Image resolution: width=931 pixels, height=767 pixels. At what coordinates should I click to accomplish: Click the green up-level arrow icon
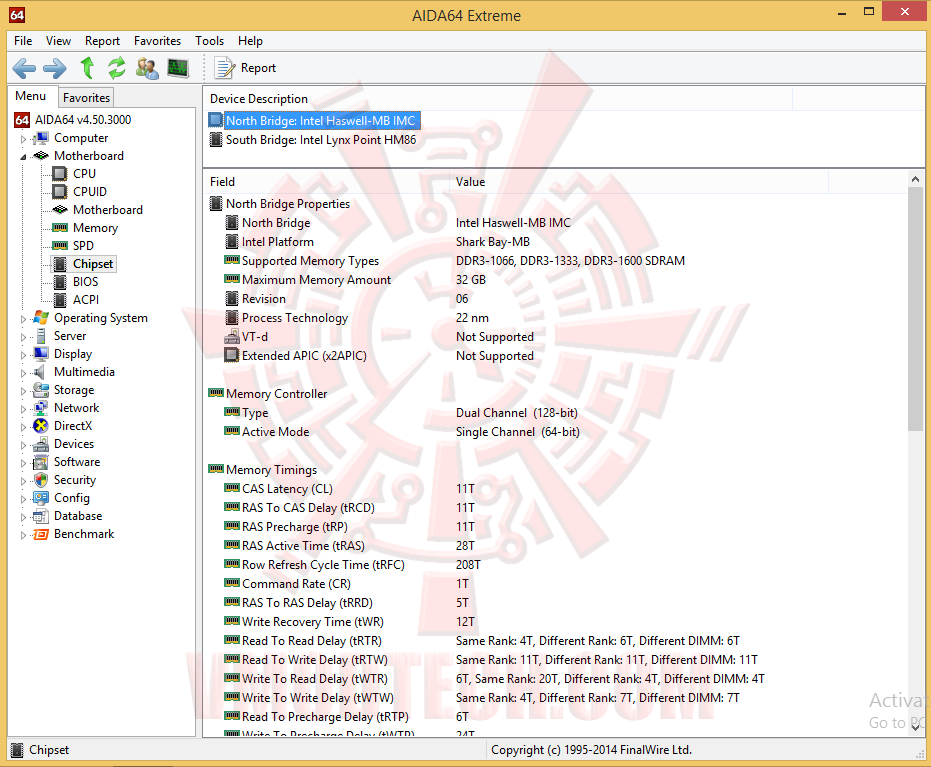pyautogui.click(x=87, y=68)
